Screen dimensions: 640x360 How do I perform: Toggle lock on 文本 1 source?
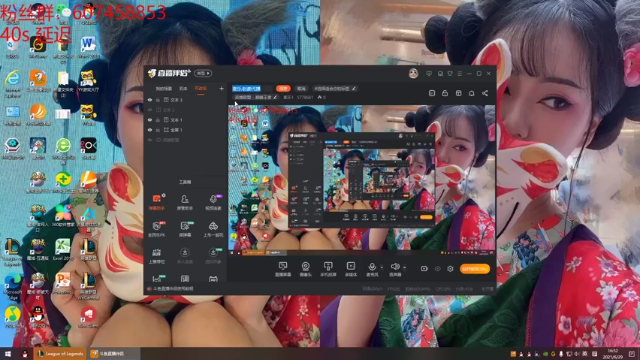coord(158,120)
